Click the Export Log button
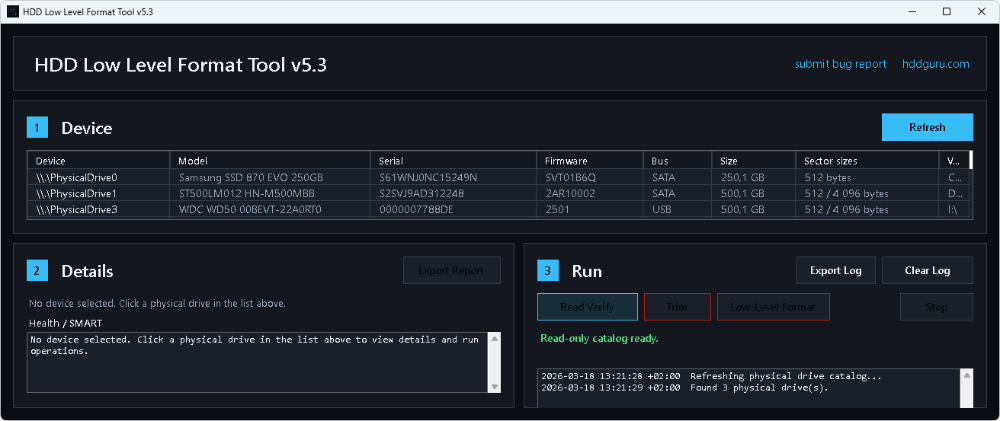1000x421 pixels. click(x=835, y=270)
